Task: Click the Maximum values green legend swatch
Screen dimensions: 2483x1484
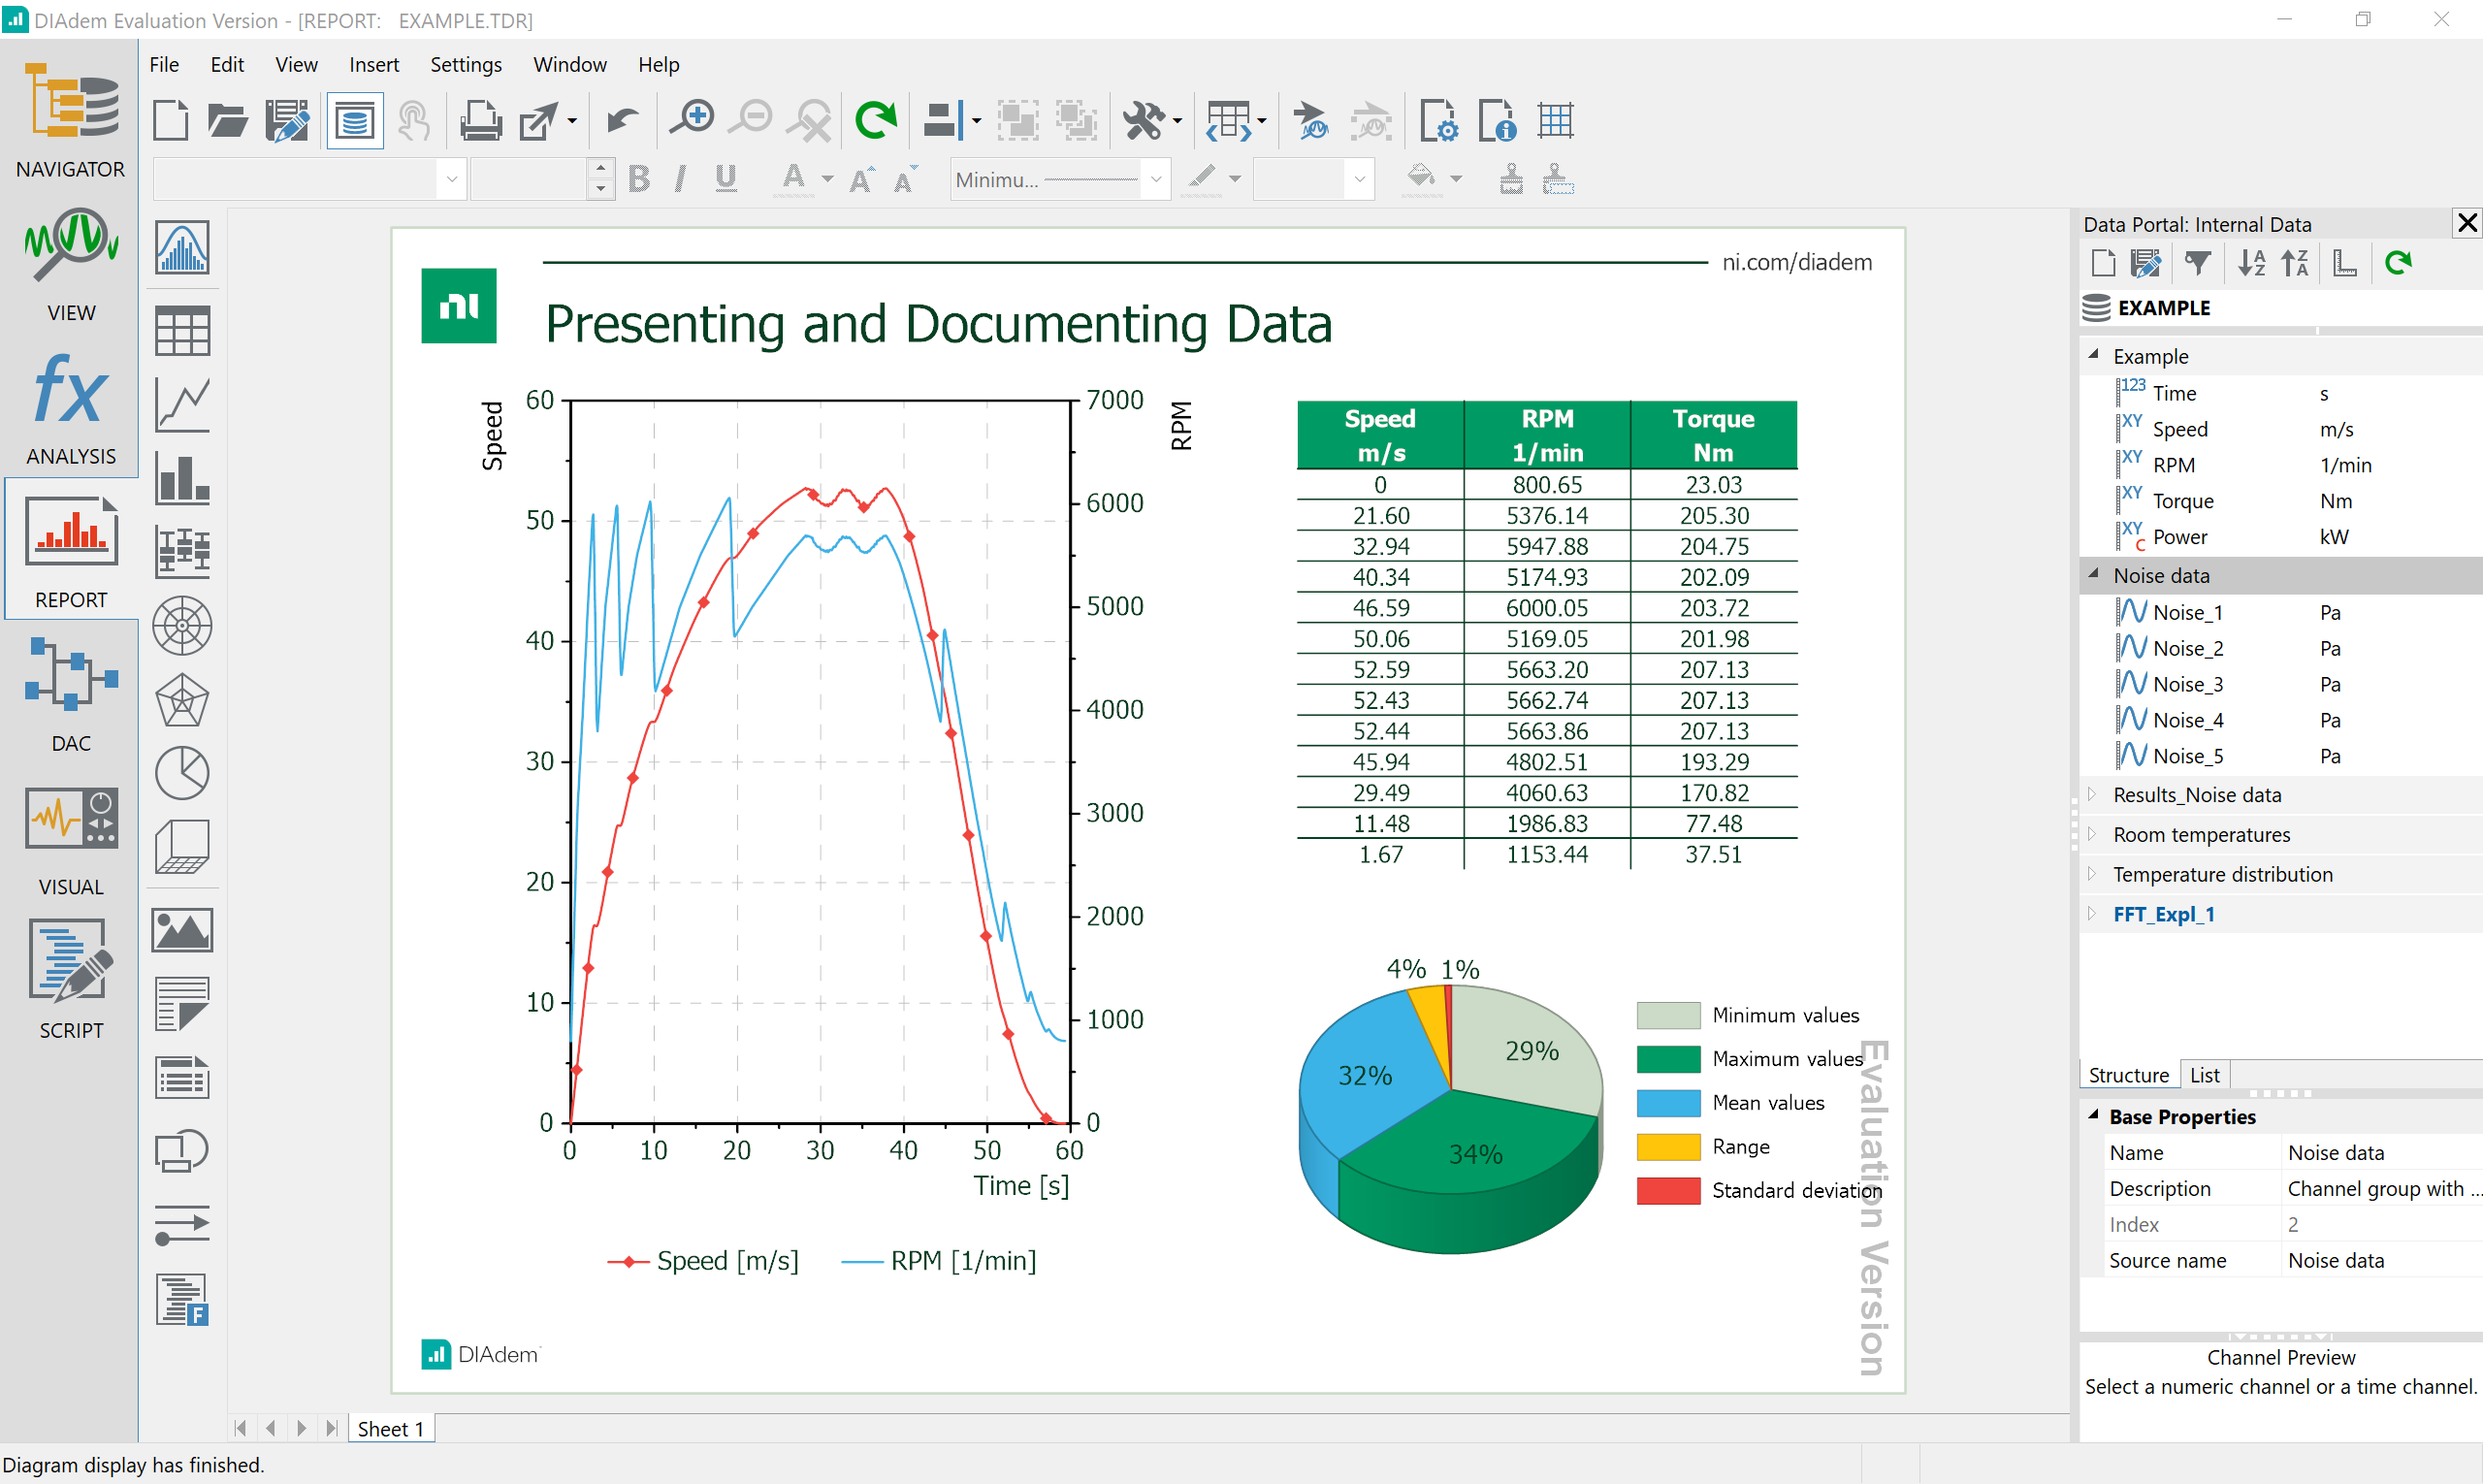Action: pyautogui.click(x=1667, y=1058)
